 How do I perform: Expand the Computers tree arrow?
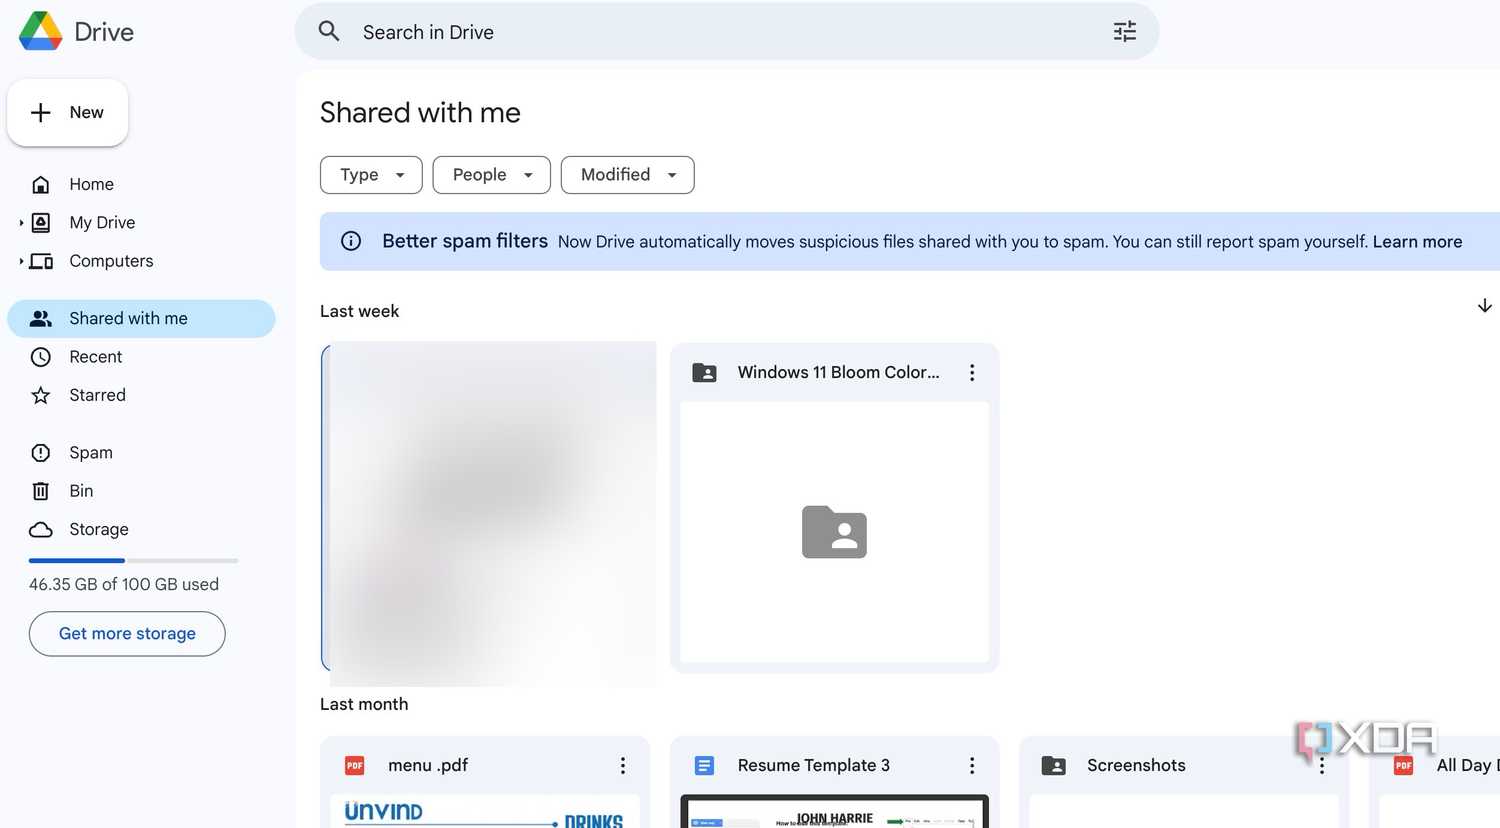coord(20,261)
